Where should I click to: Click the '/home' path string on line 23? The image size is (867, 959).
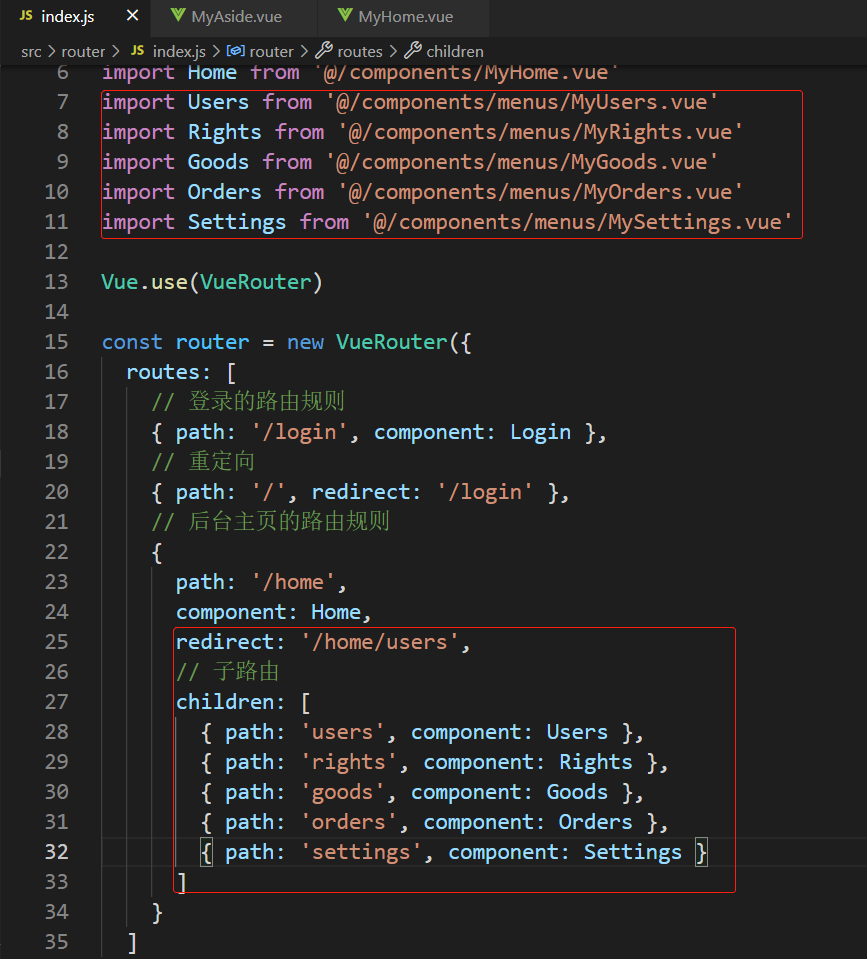(x=293, y=582)
